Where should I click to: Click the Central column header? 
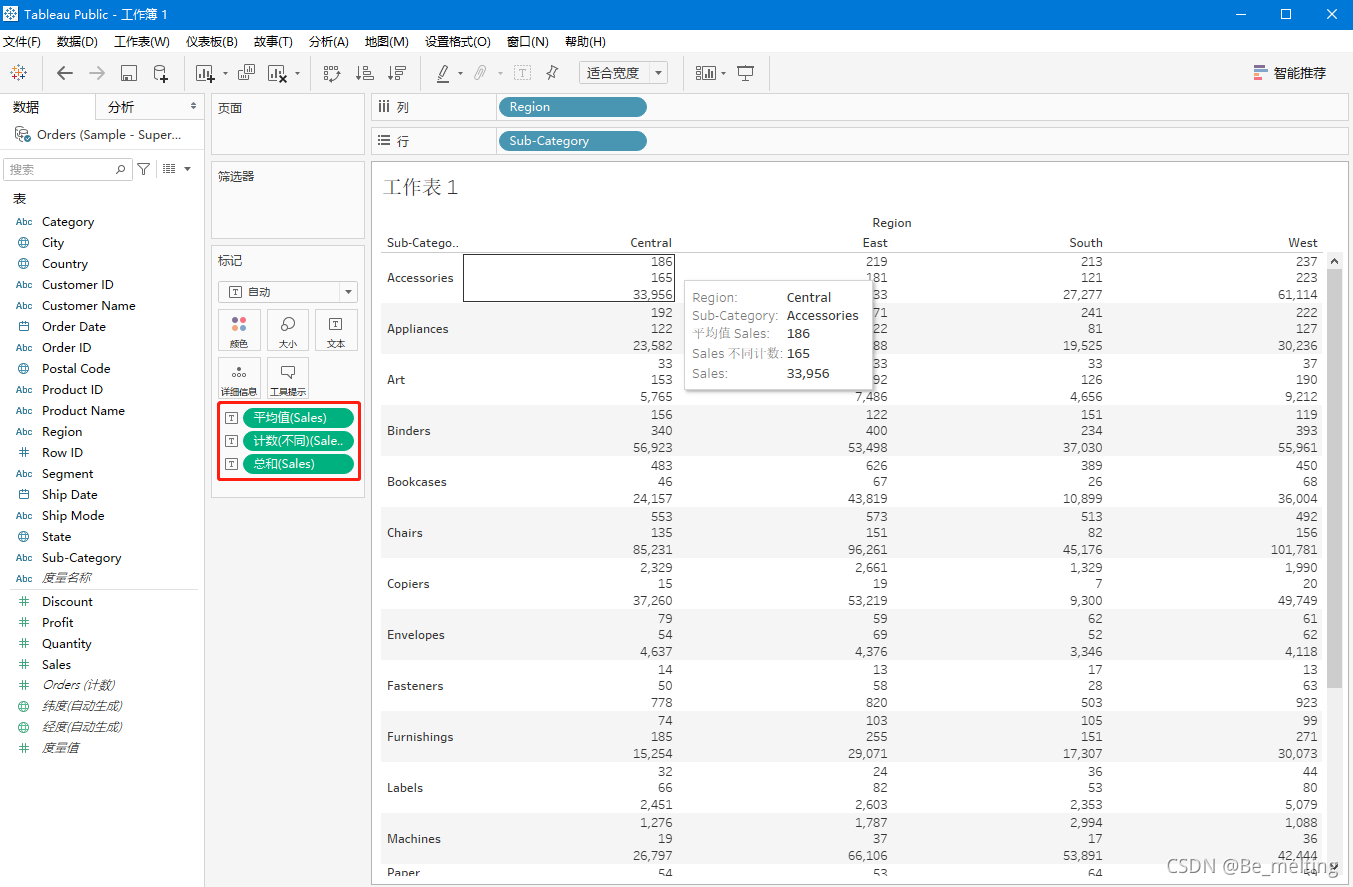pyautogui.click(x=651, y=243)
